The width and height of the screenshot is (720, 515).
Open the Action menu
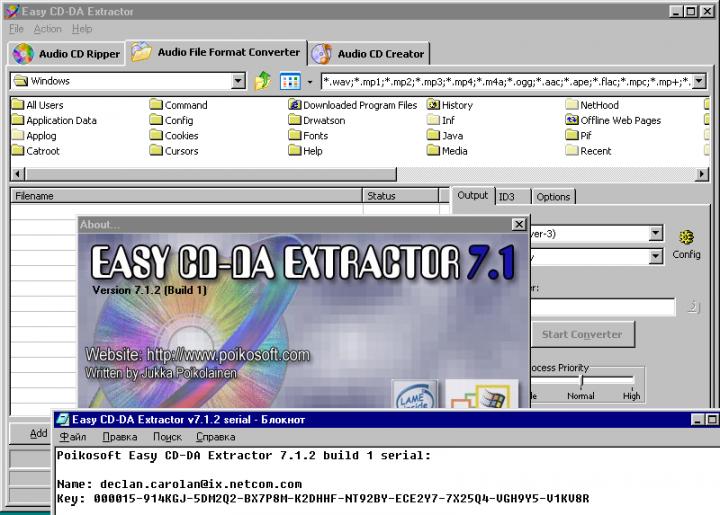point(47,30)
